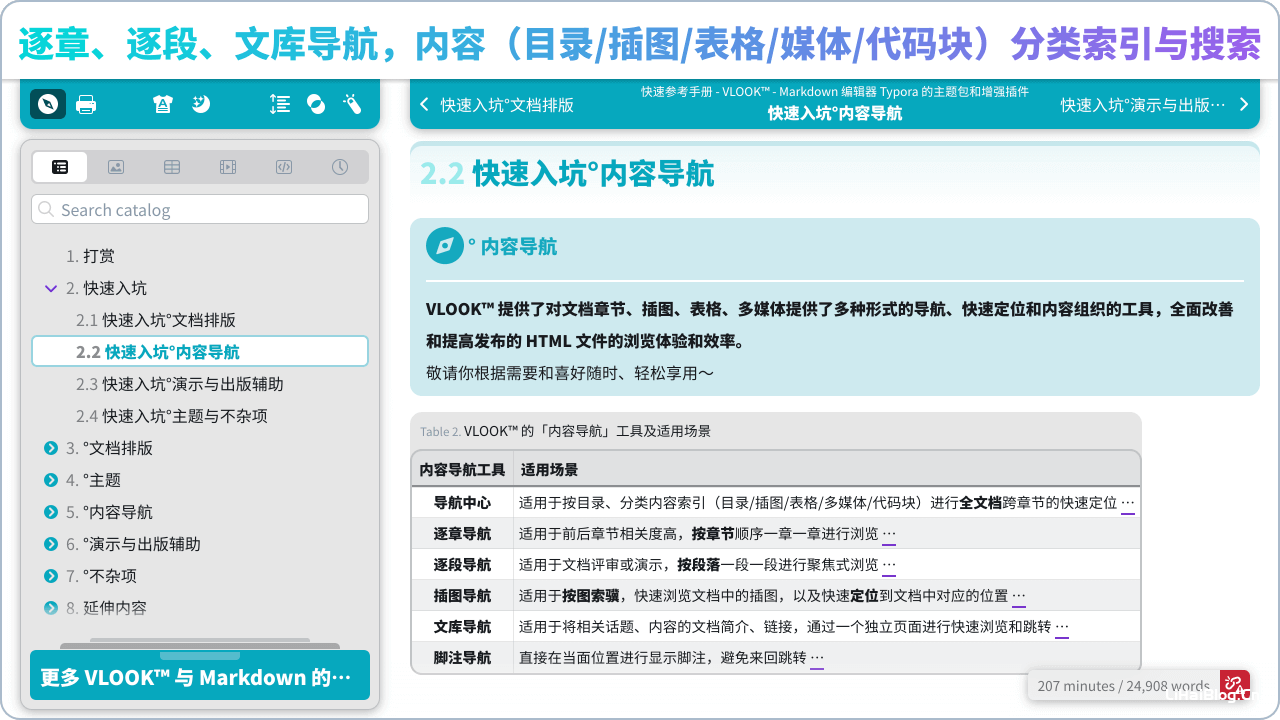
Task: Click table cell 导航中心
Action: coord(462,503)
